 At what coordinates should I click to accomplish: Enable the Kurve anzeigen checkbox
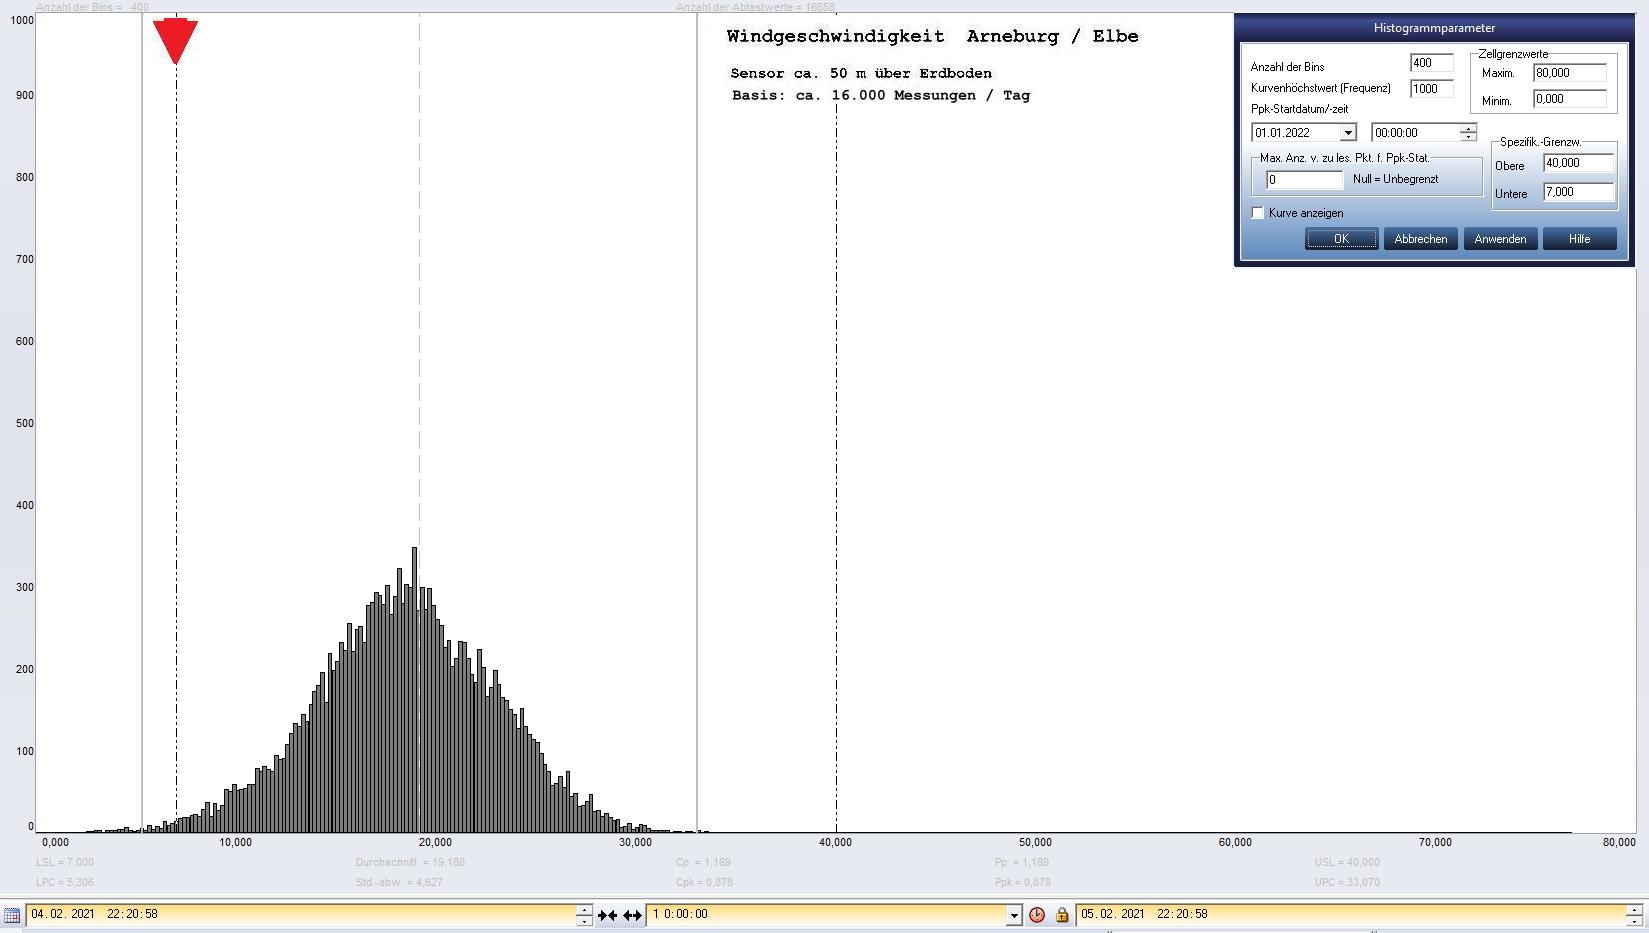1258,213
